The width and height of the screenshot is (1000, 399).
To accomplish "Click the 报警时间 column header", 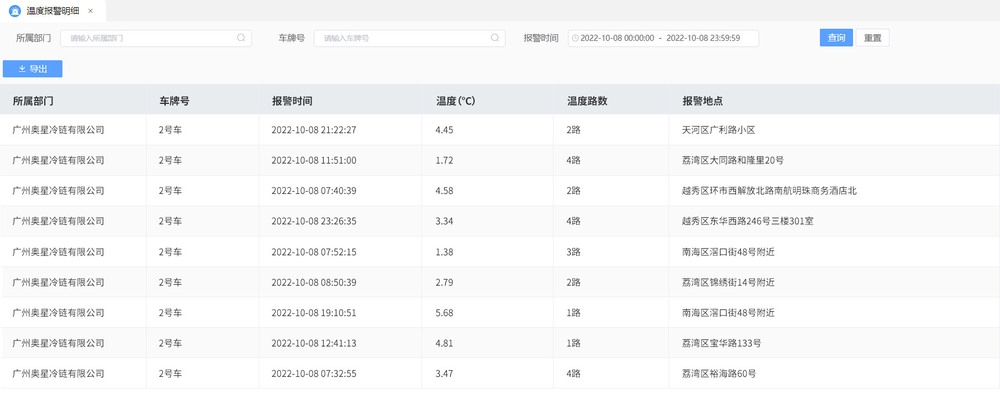I will click(x=292, y=101).
